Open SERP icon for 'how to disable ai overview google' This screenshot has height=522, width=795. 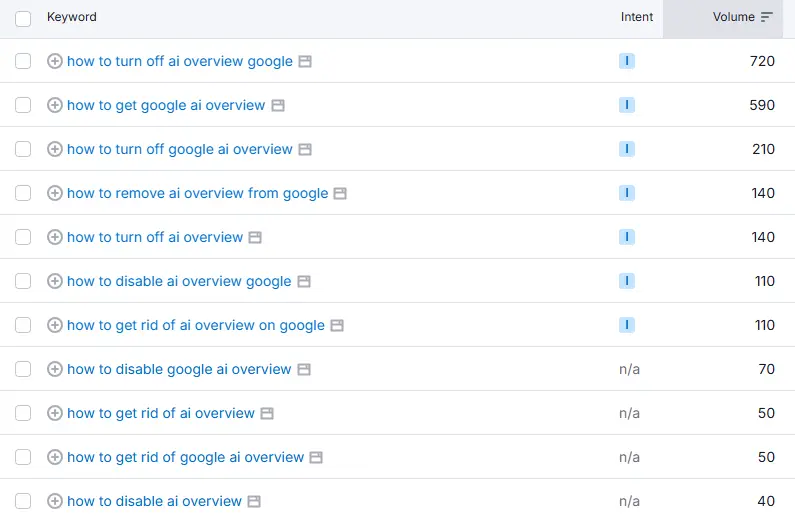(304, 282)
